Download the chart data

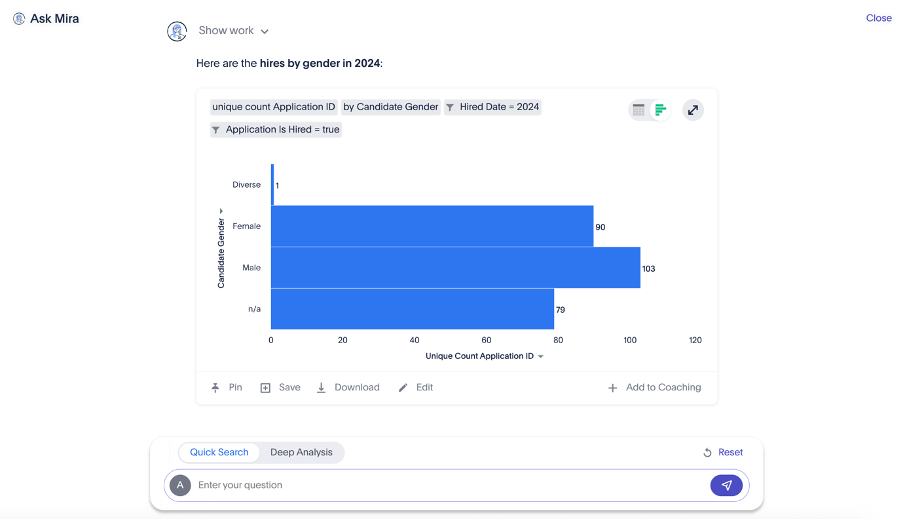pos(348,387)
